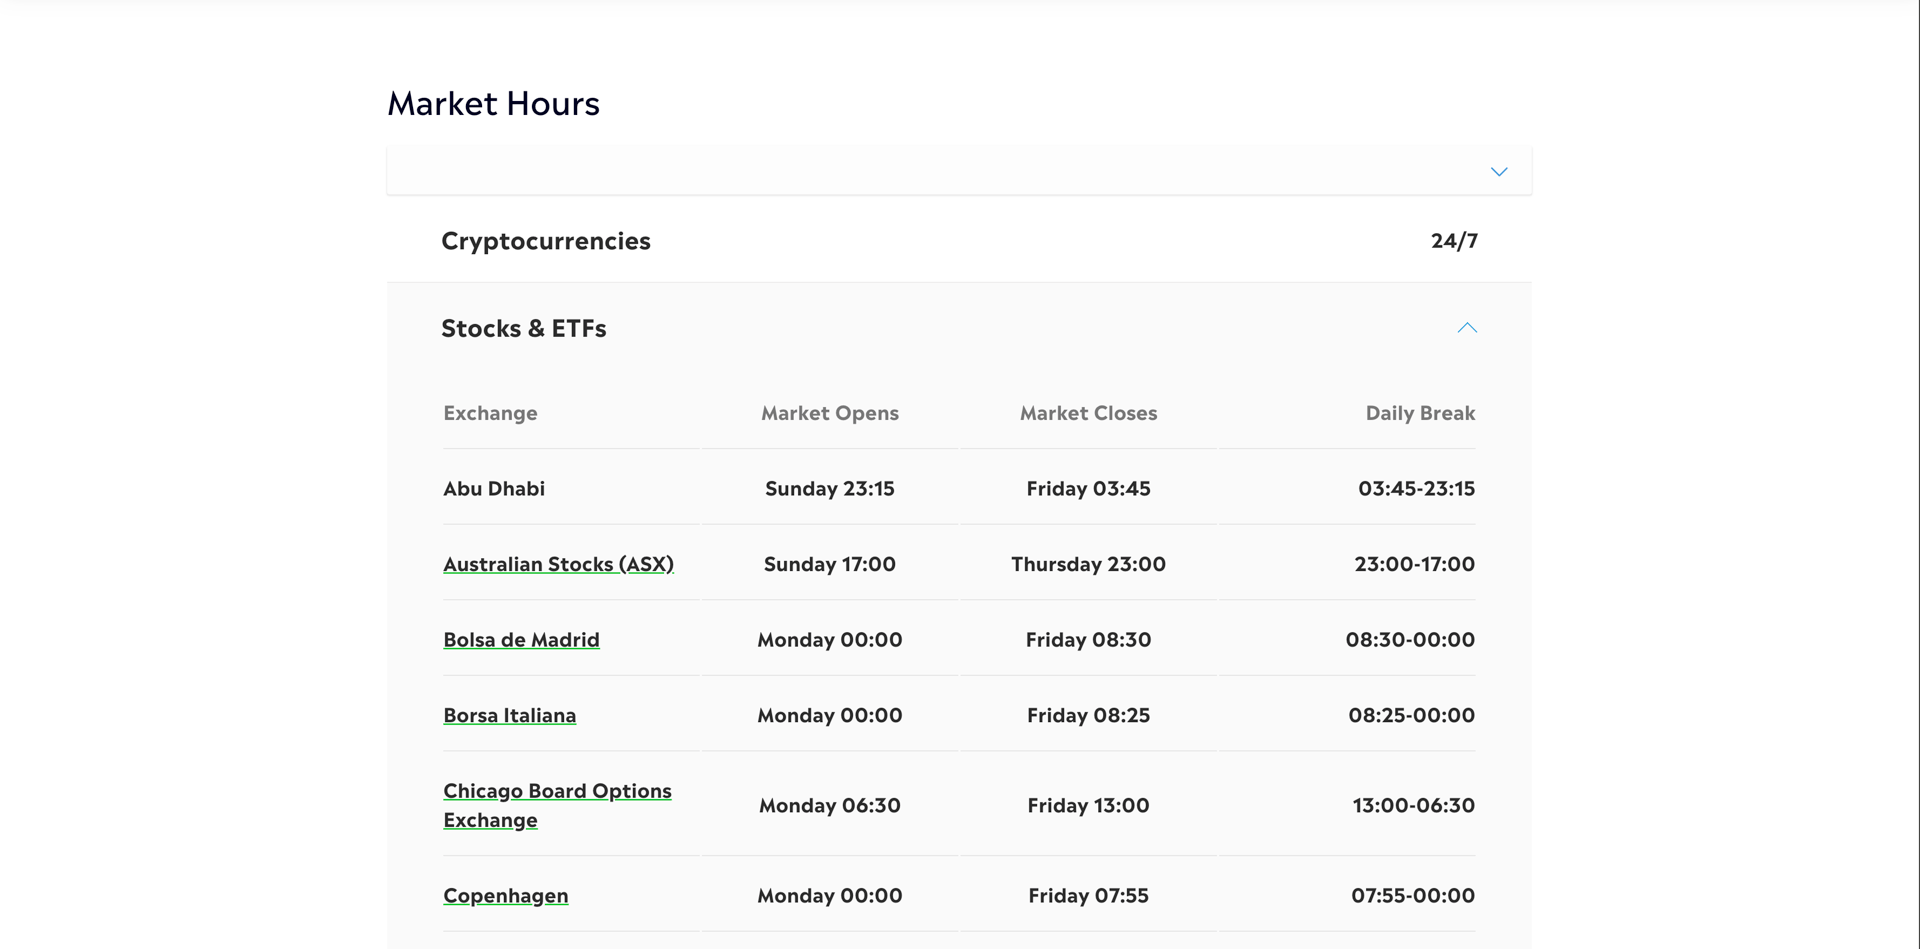Select Bolsa de Madrid closing Friday 08:30
The image size is (1920, 949).
click(1088, 640)
